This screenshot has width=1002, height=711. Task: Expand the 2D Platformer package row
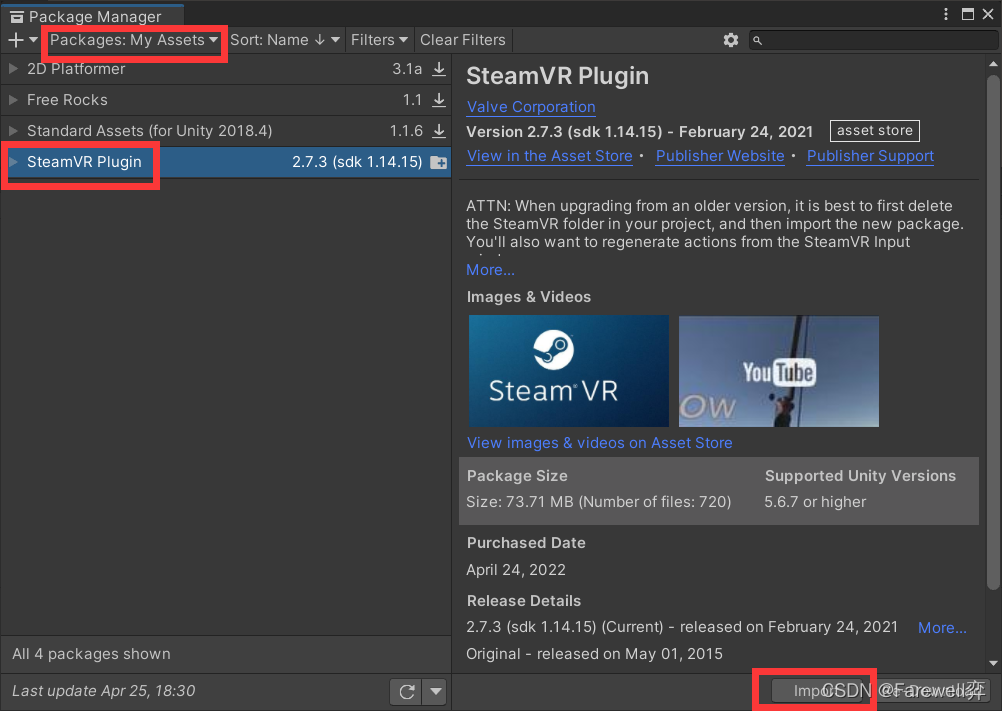pos(13,68)
